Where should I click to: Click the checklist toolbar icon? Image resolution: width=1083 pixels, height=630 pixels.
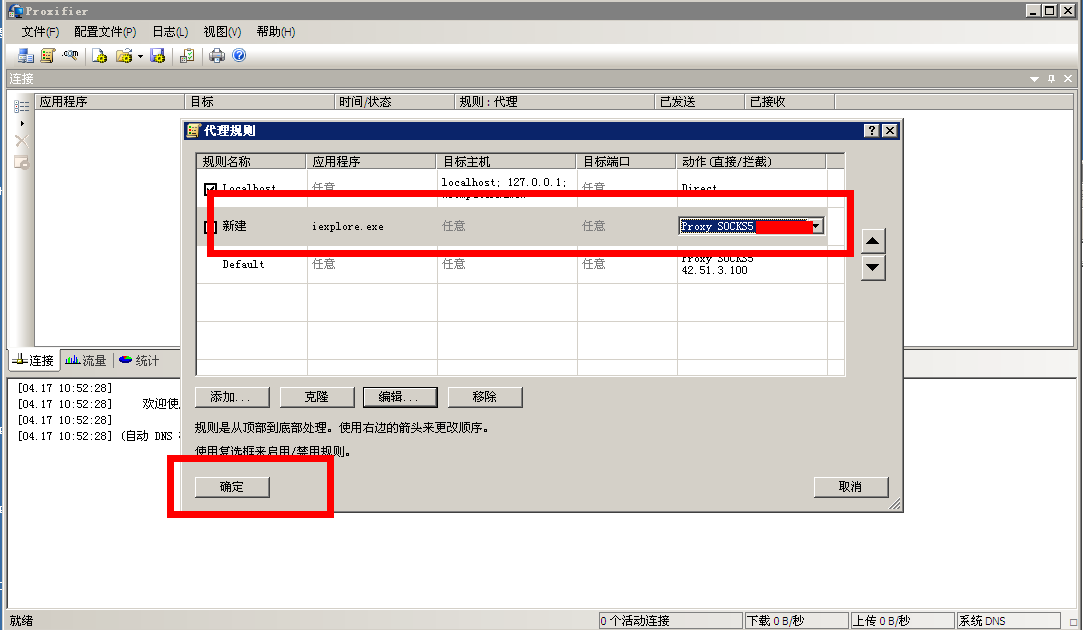(186, 56)
